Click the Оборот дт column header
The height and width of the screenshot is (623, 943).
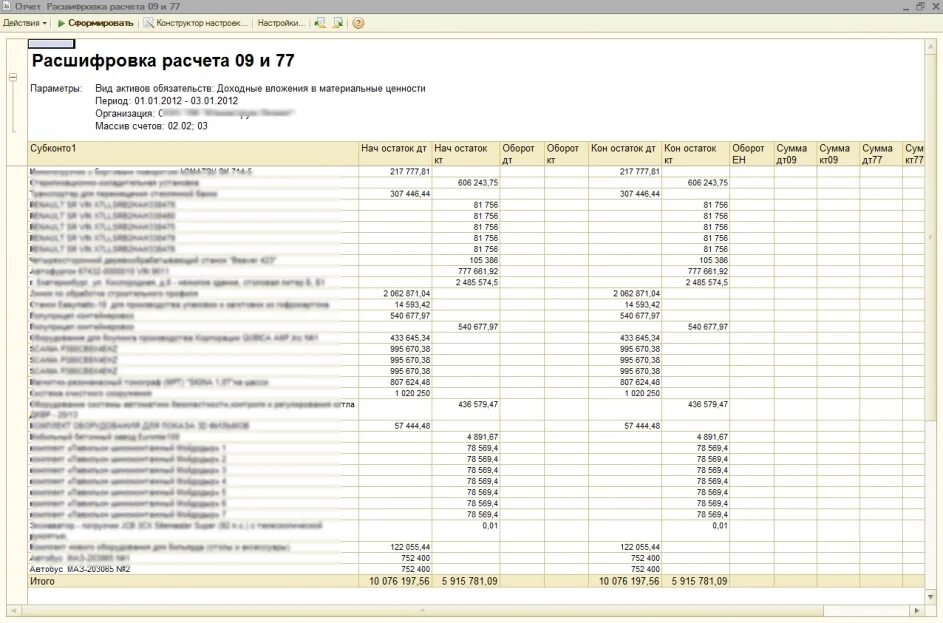[x=522, y=153]
